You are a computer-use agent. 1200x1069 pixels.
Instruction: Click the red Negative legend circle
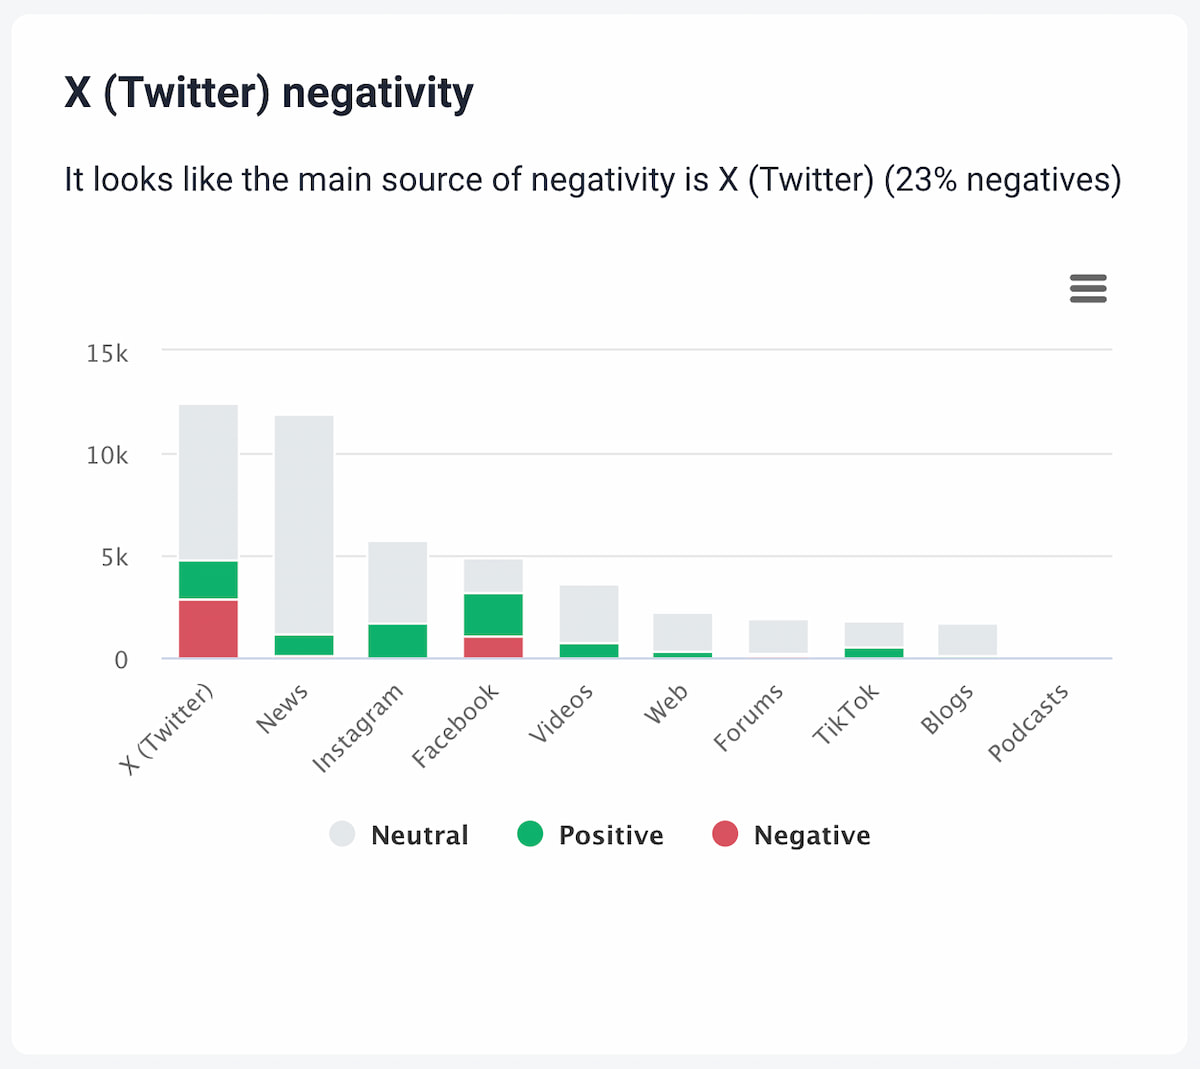click(725, 834)
